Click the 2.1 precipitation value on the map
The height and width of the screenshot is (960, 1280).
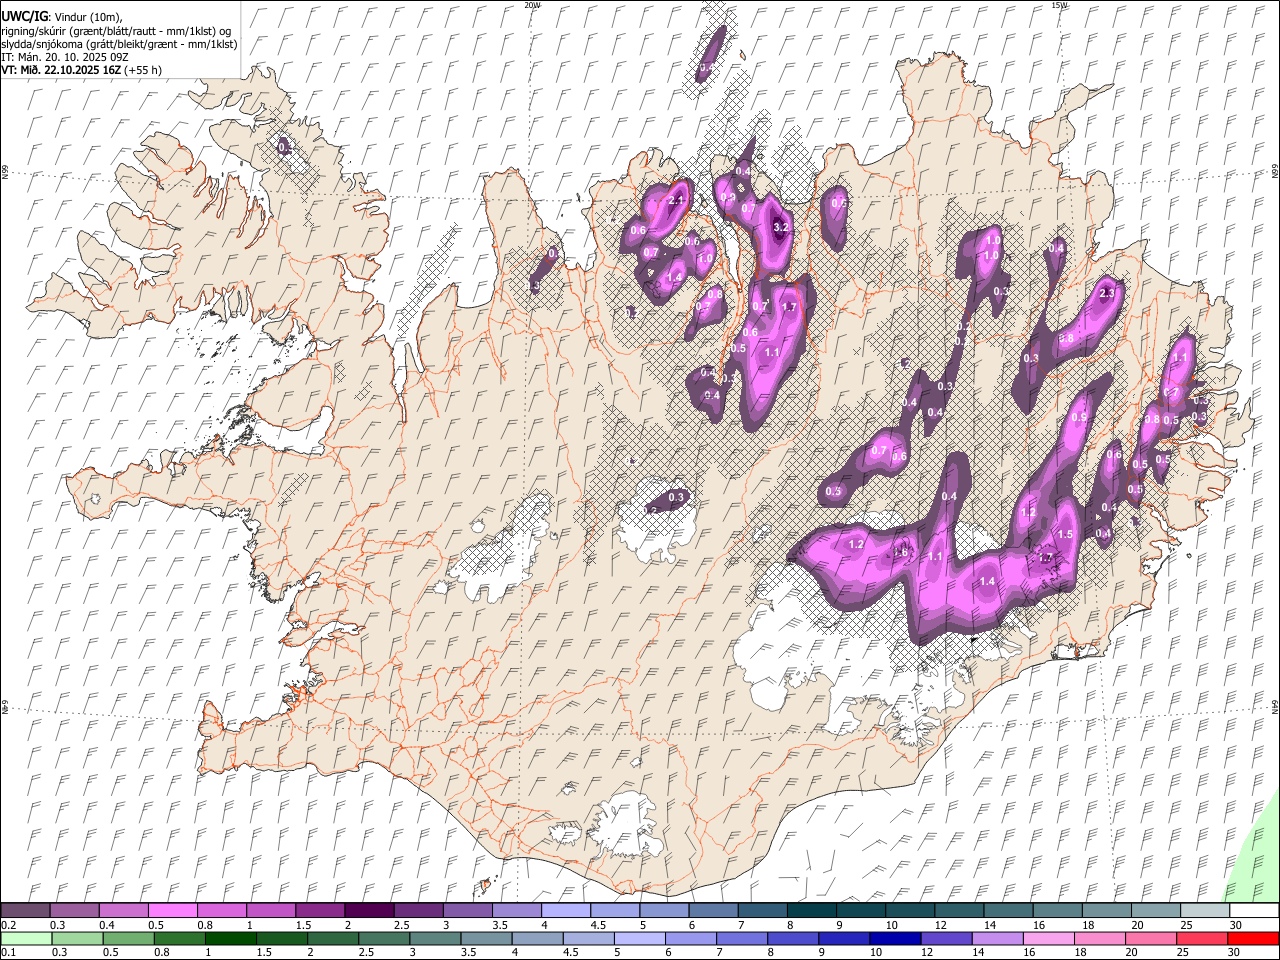[676, 201]
